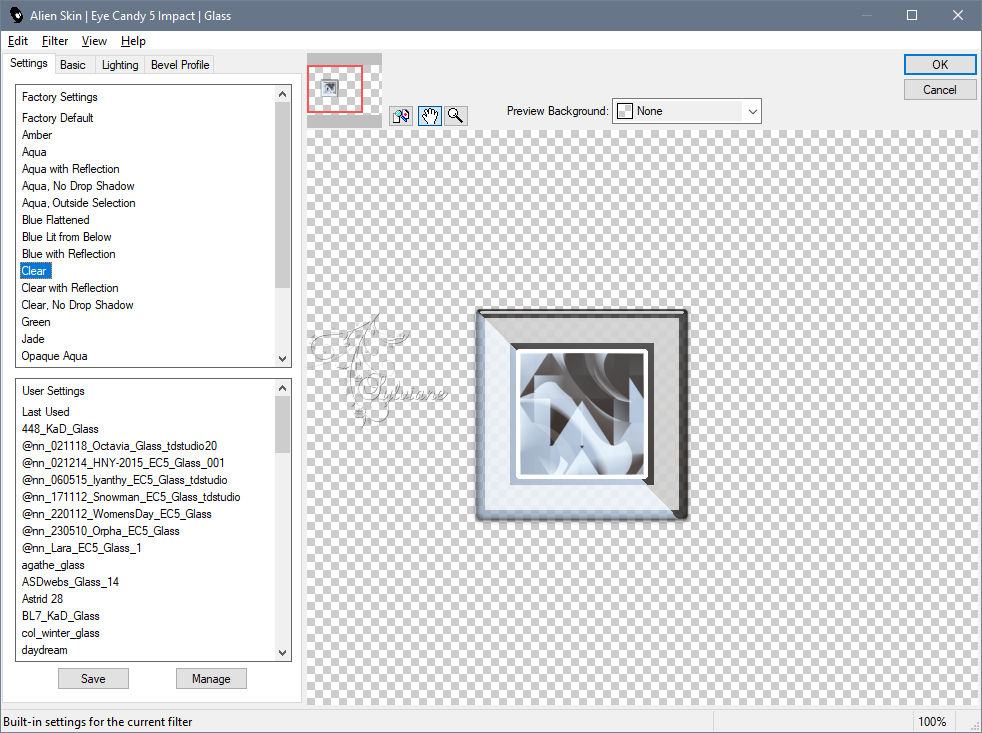Select the highlighted Clear preset

34,271
